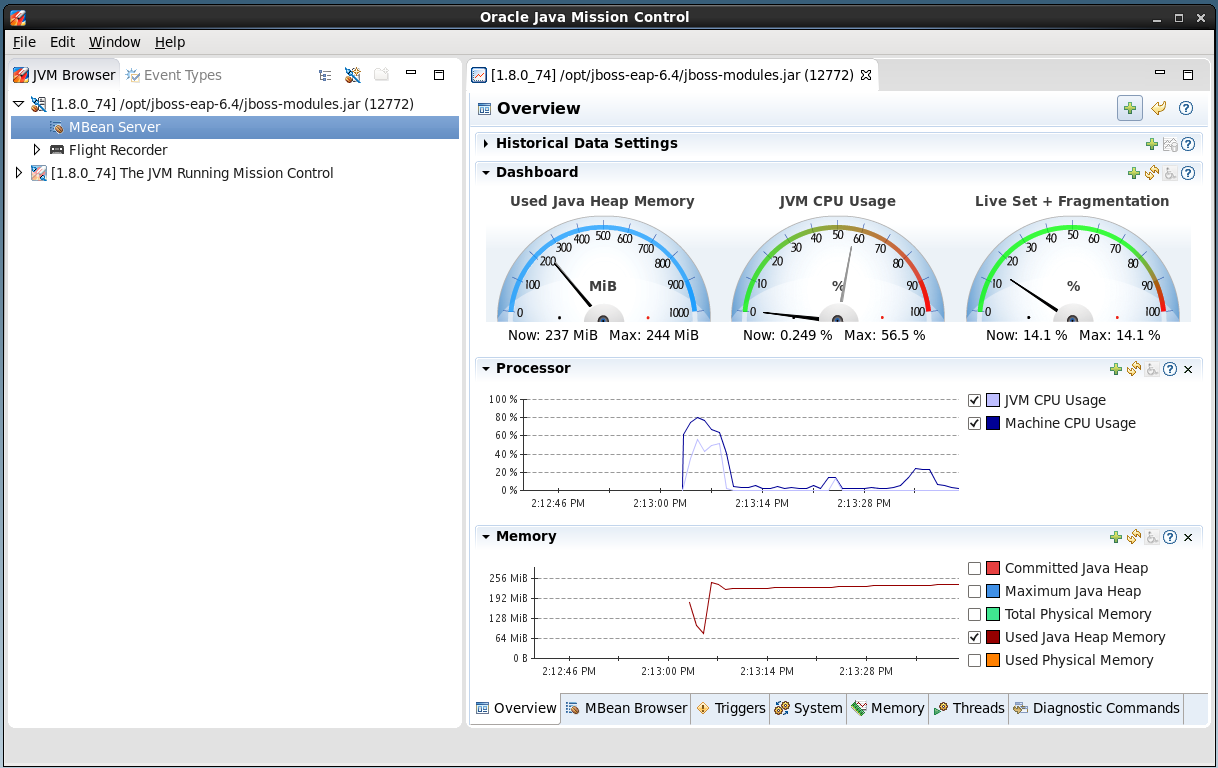The width and height of the screenshot is (1218, 768).
Task: Click 'Now: 237 MiB' heap value text
Action: (552, 336)
